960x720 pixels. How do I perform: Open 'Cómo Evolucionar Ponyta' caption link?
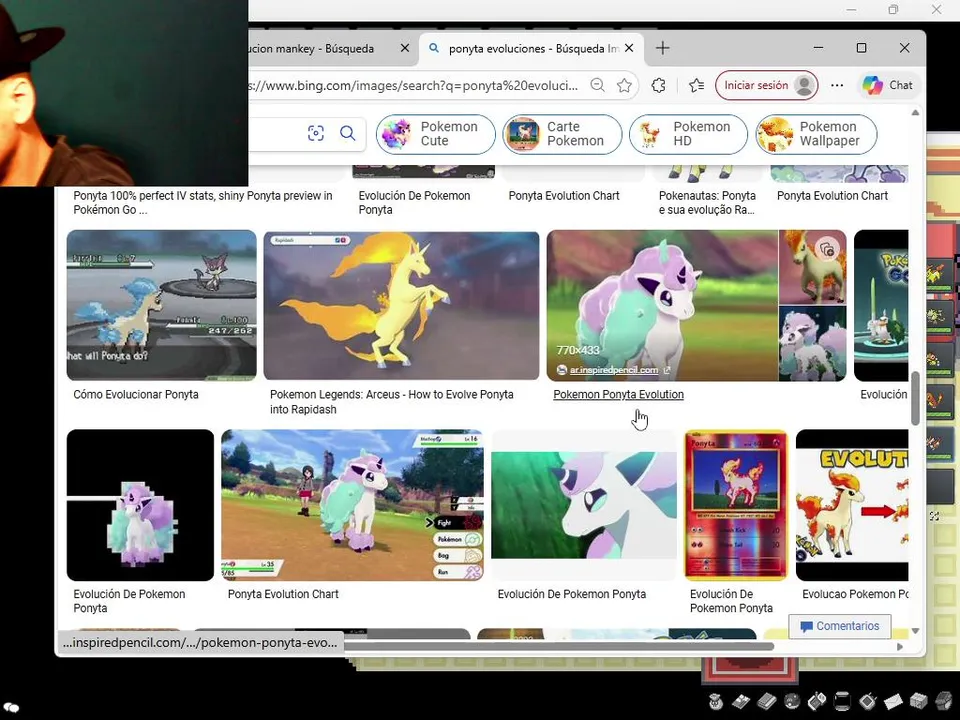136,394
